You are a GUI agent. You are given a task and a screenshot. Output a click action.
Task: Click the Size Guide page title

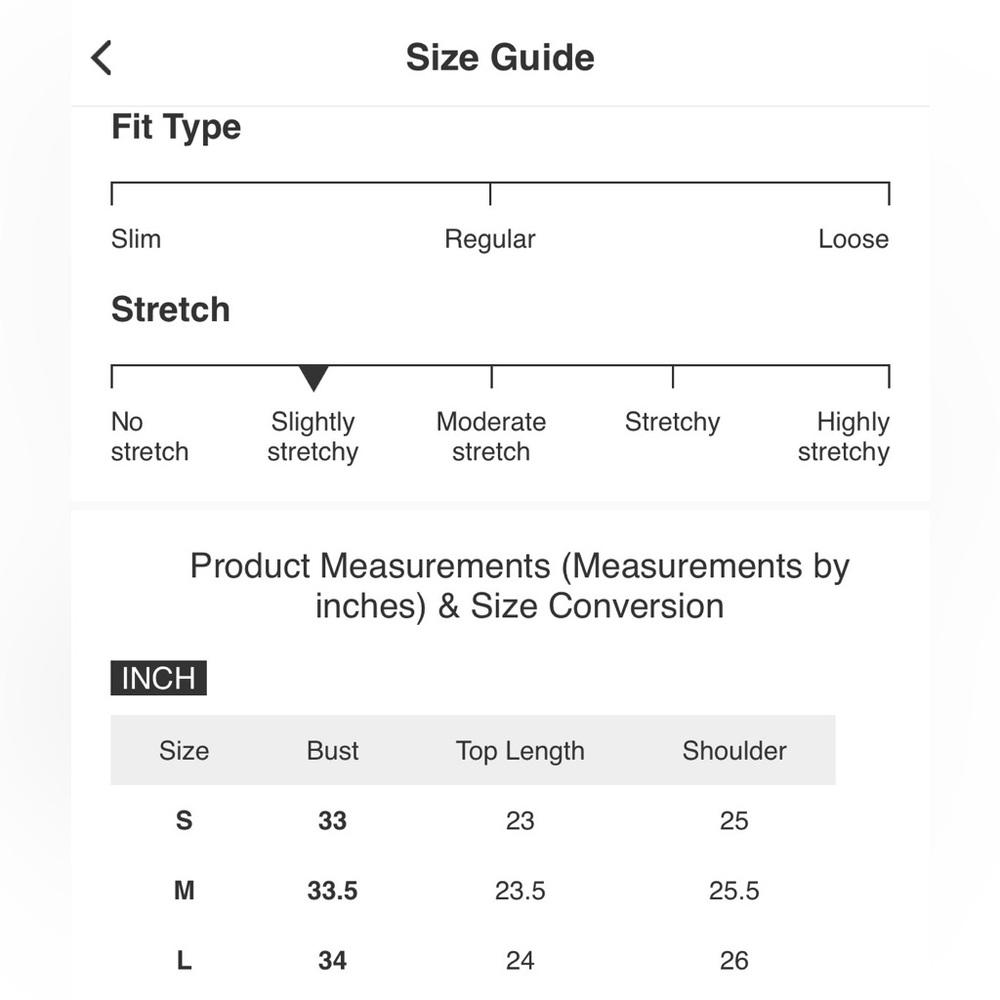pyautogui.click(x=500, y=57)
